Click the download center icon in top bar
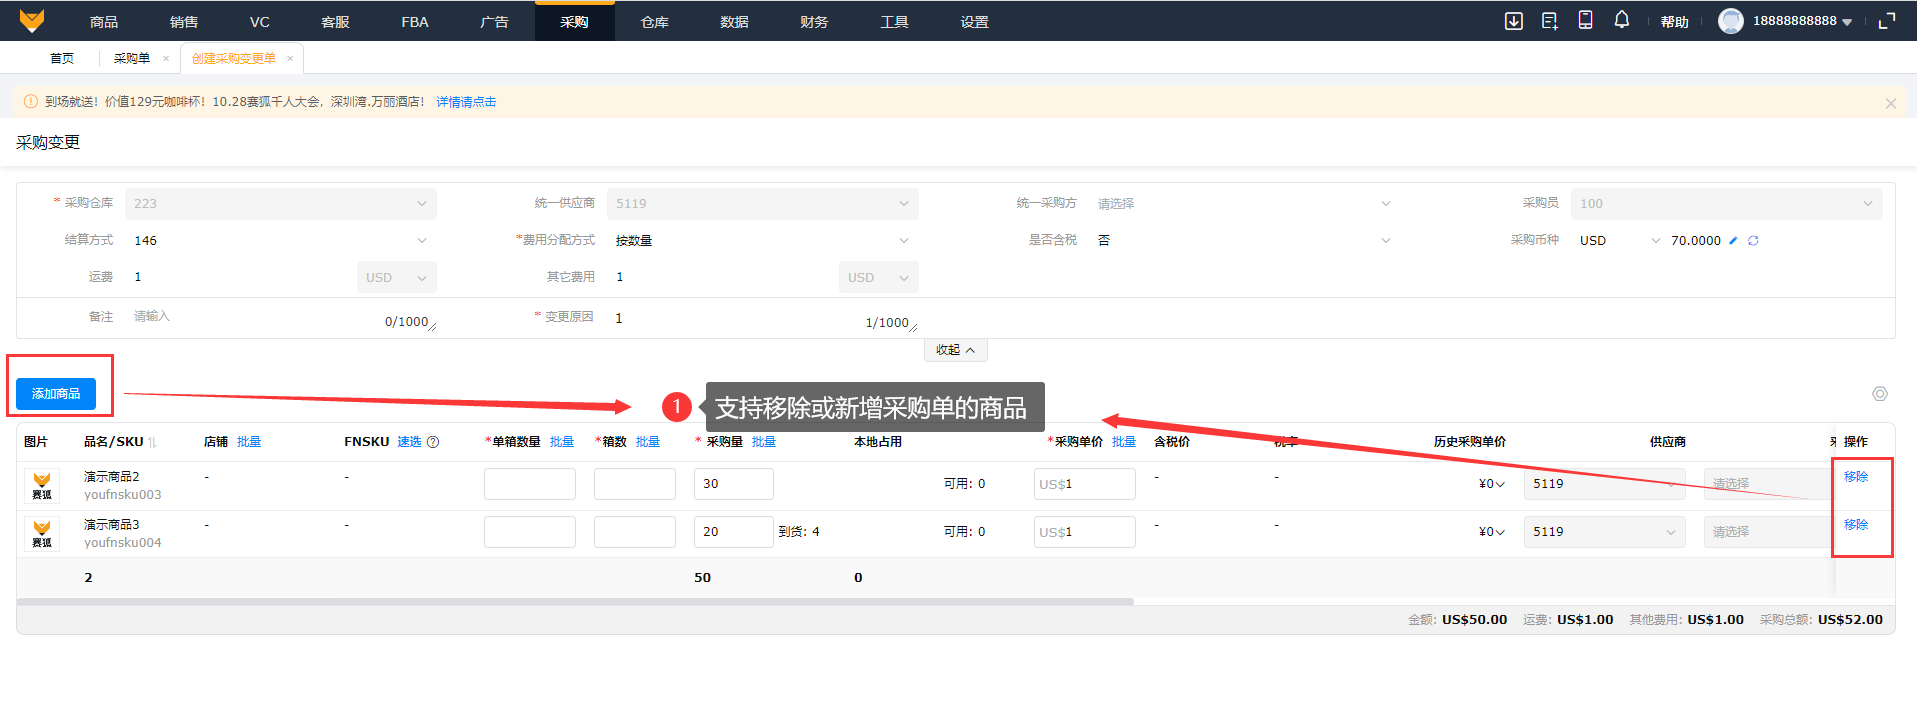Viewport: 1917px width, 701px height. [x=1513, y=21]
